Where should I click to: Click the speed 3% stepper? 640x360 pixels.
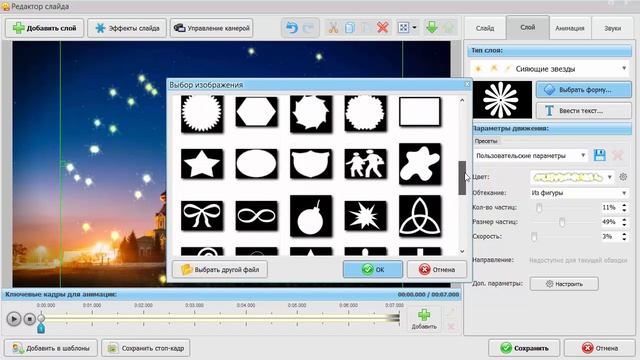[624, 237]
